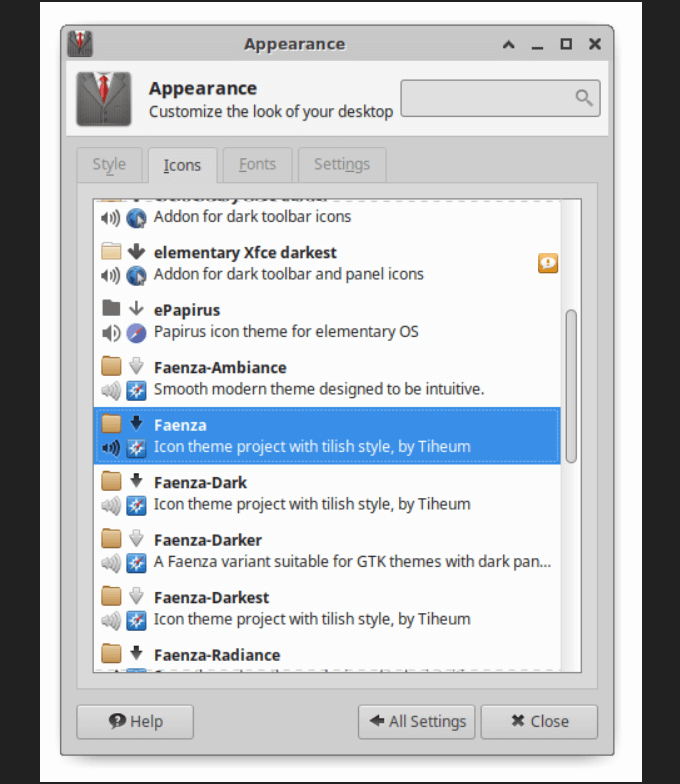Click the download arrow icon of Faenza-Darkest
This screenshot has width=680, height=784.
click(136, 596)
